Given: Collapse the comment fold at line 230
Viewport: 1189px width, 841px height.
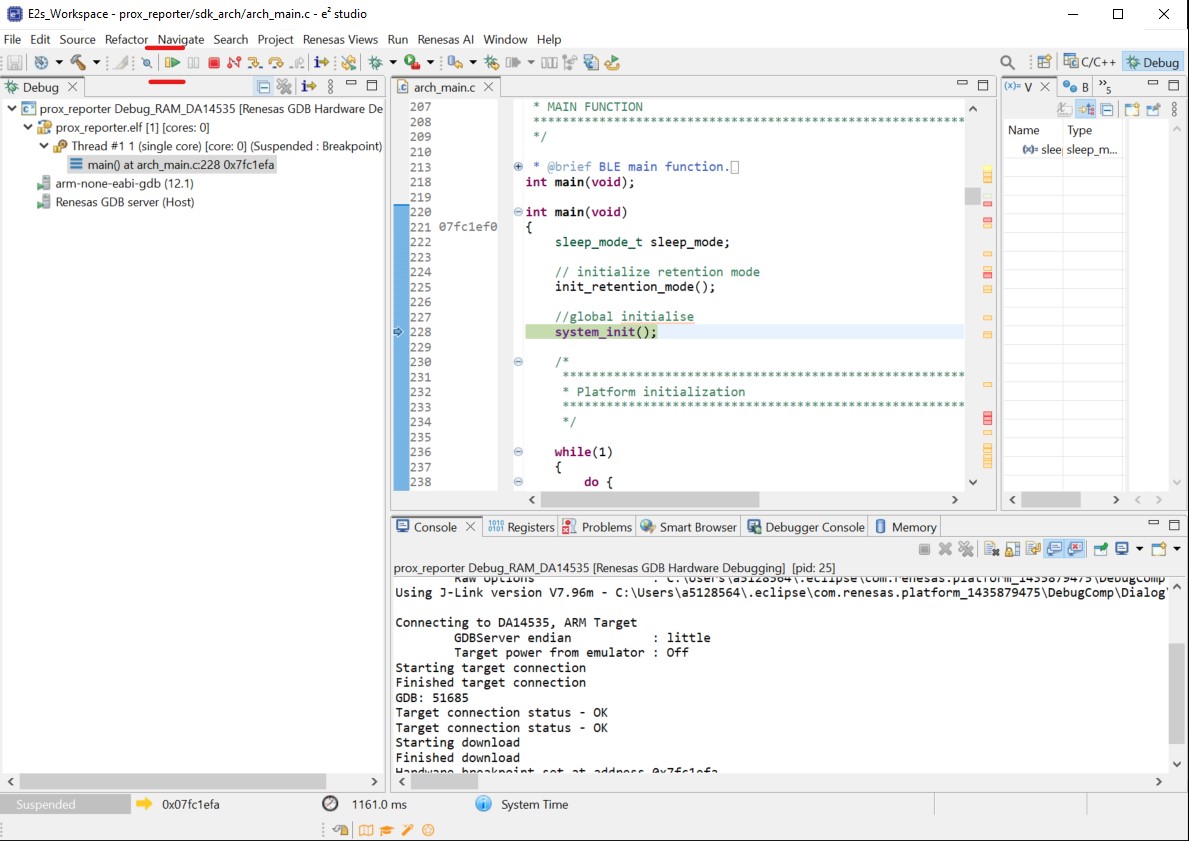Looking at the screenshot, I should (x=518, y=362).
